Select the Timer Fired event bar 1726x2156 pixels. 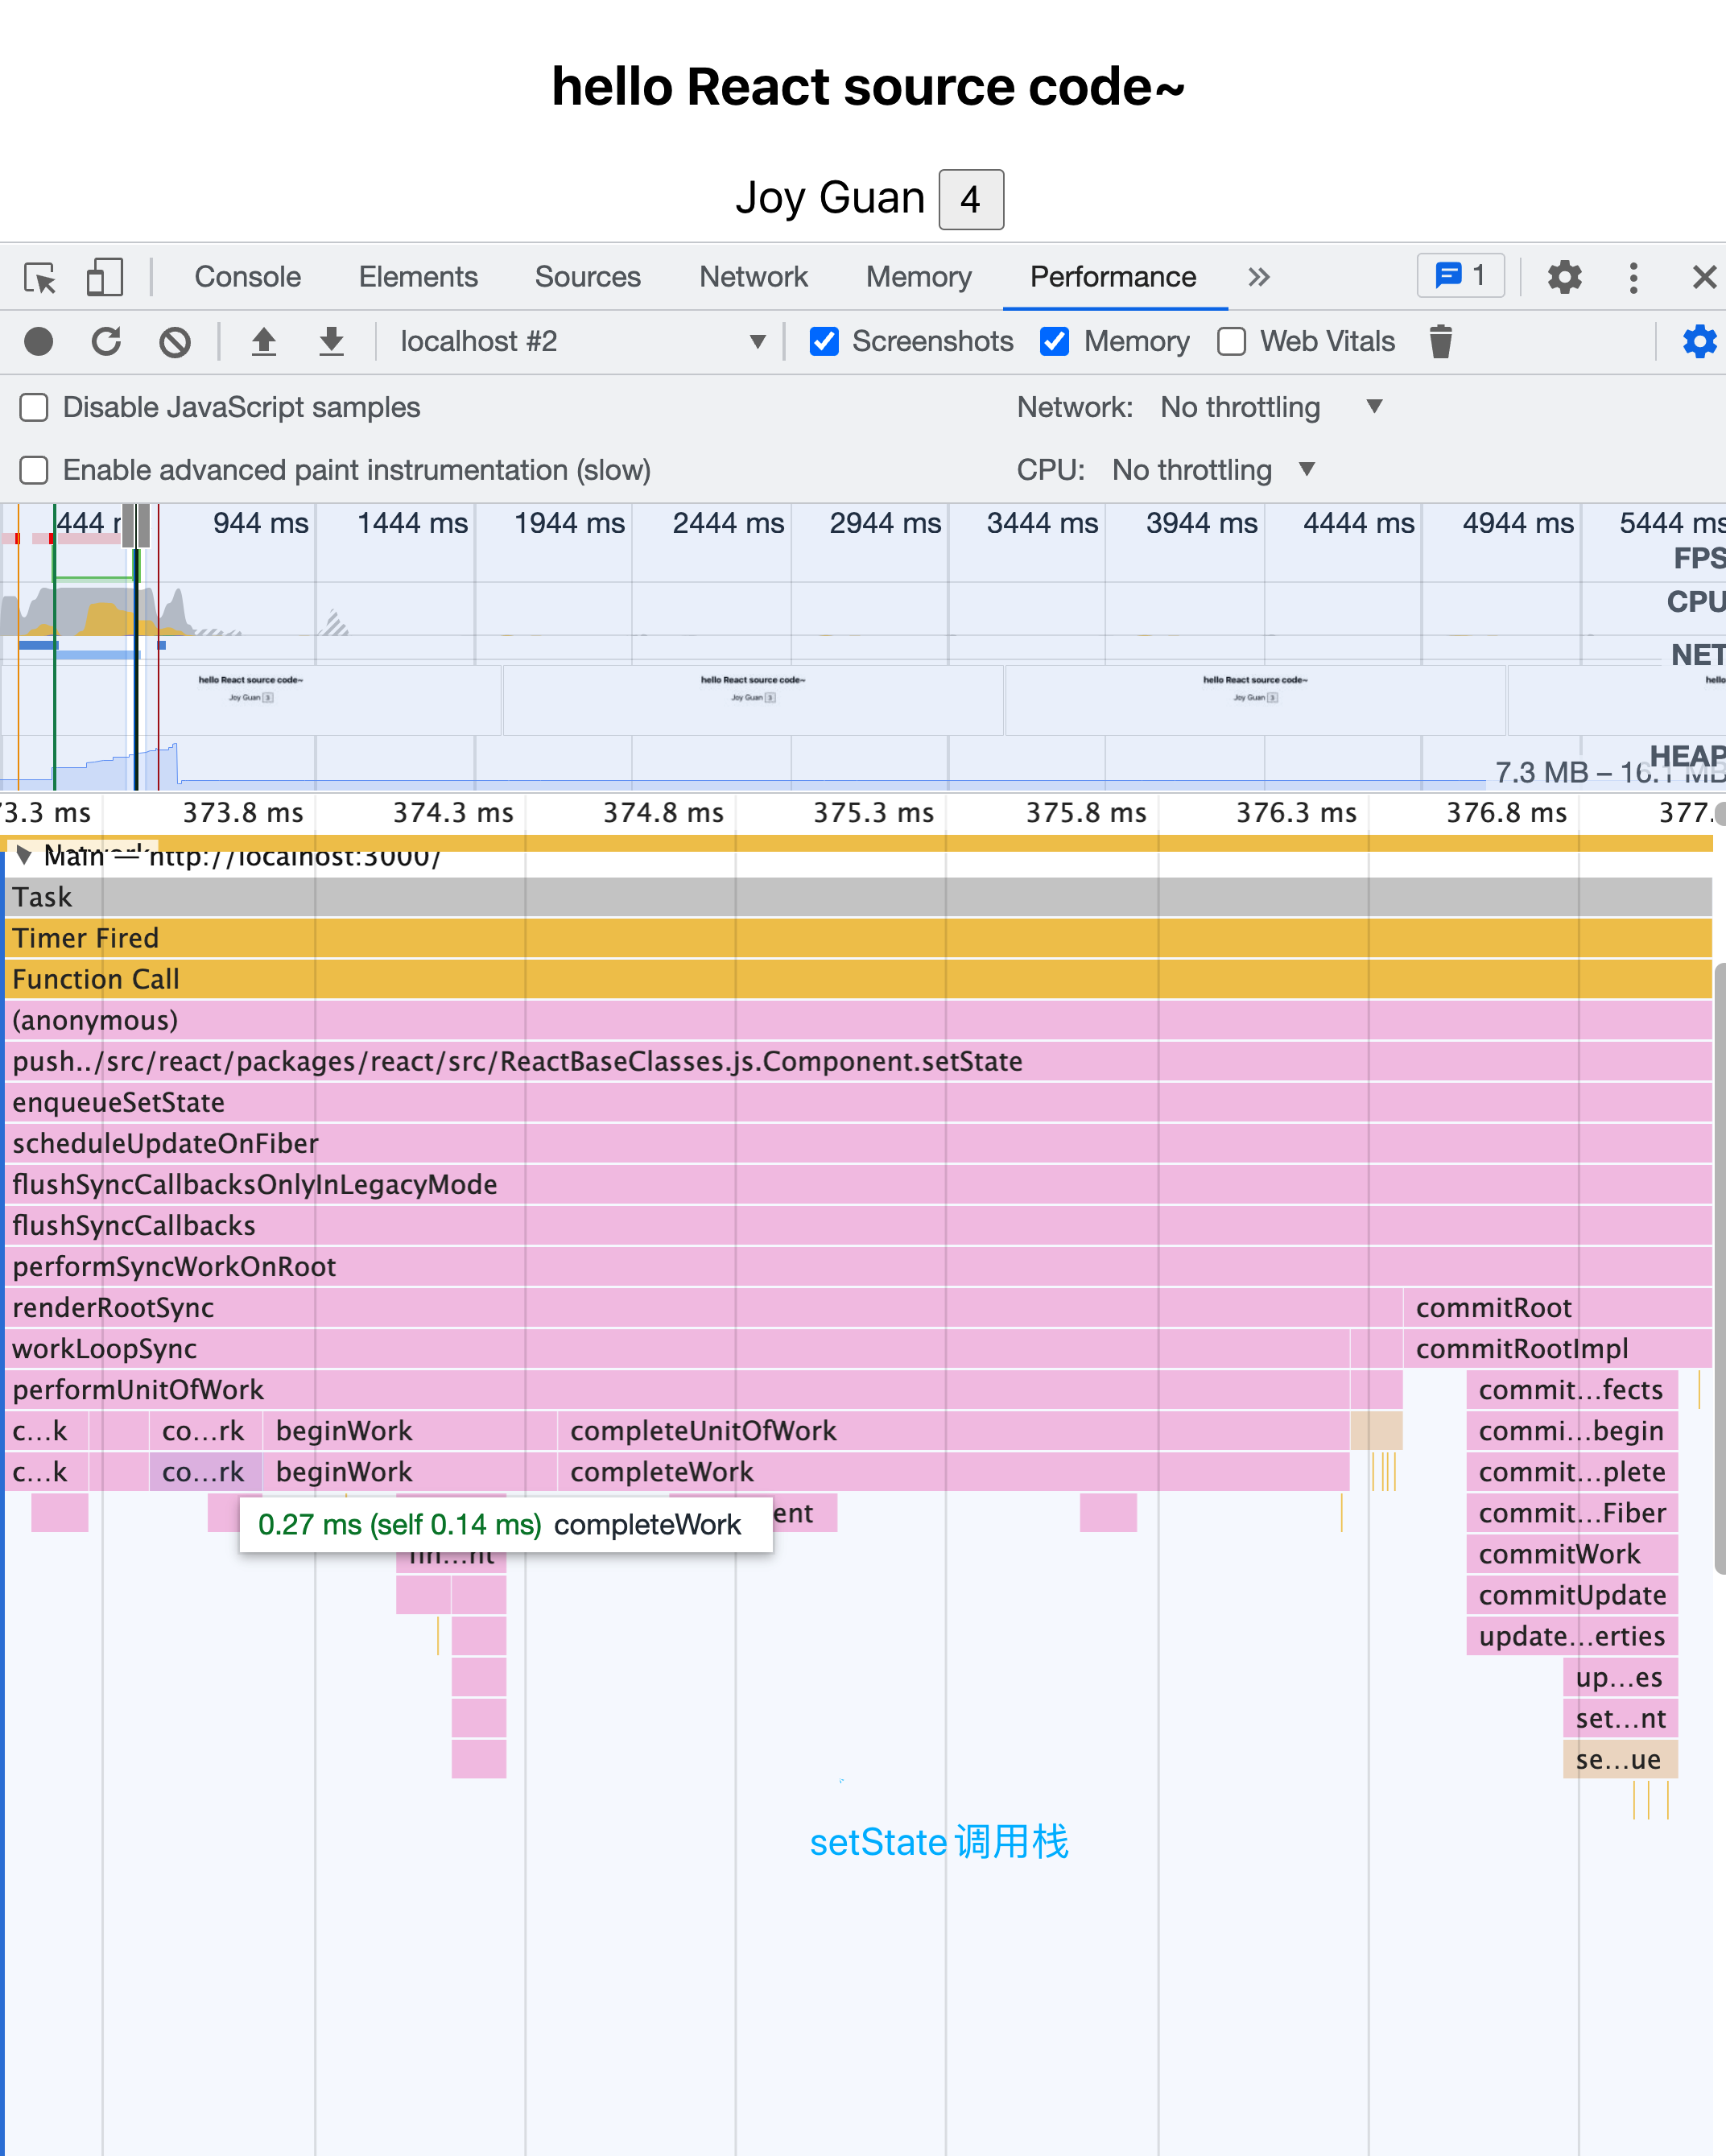click(859, 938)
